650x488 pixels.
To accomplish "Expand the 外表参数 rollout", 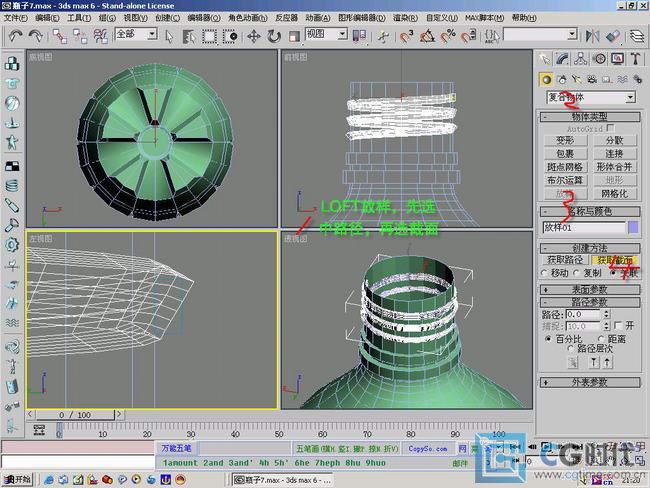I will 589,382.
